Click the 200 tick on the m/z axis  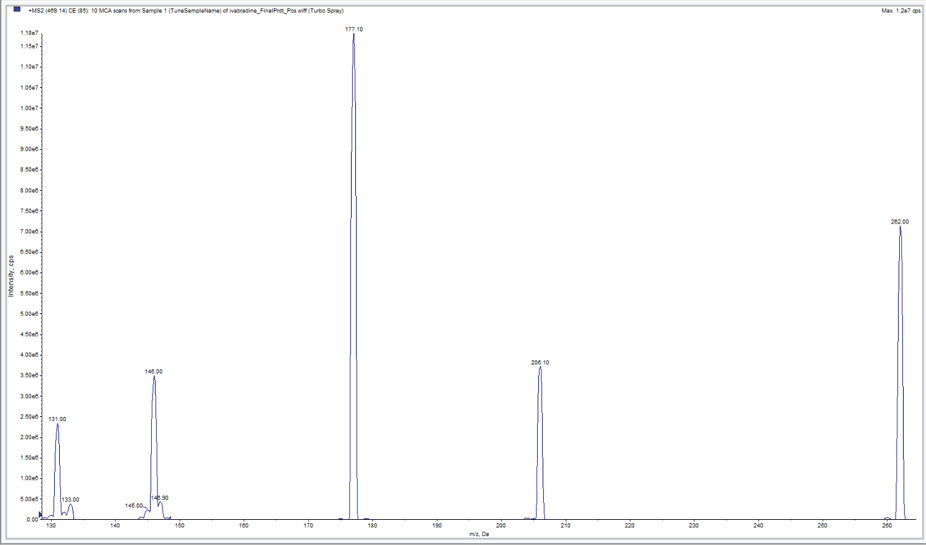point(501,526)
